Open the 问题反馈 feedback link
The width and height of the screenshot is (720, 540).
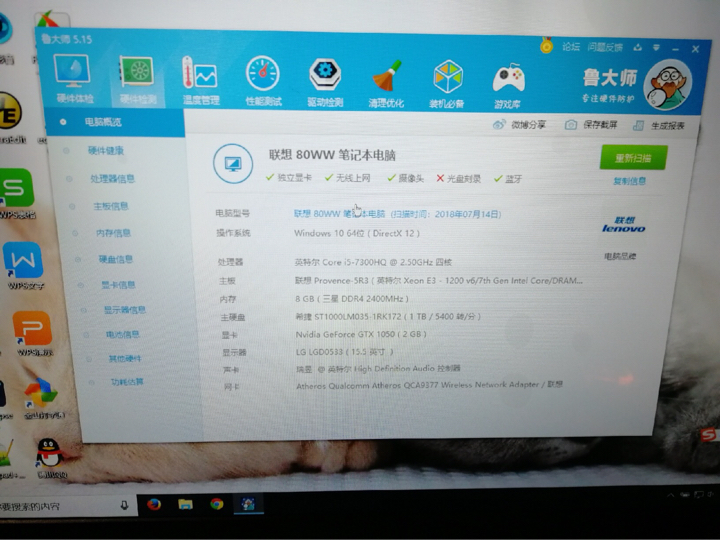605,47
